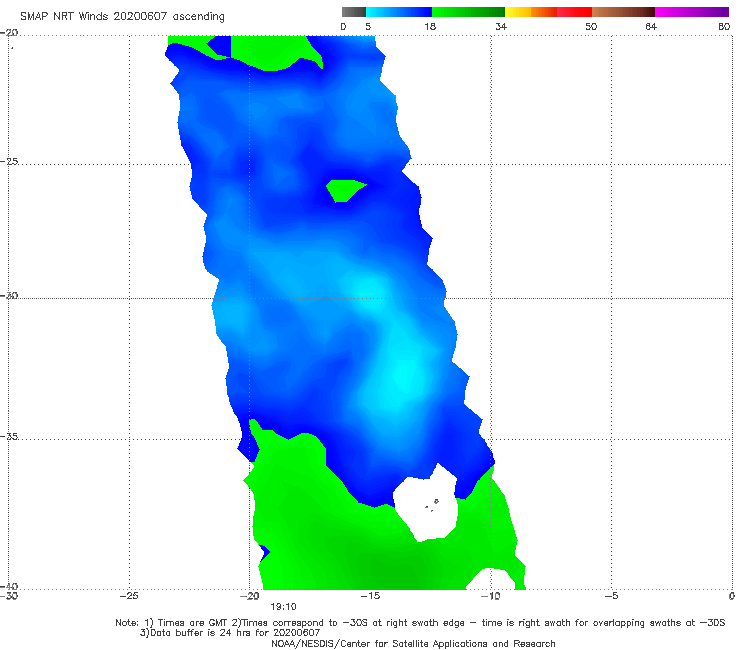Click the '50' color bar label
The height and width of the screenshot is (650, 740).
[591, 26]
